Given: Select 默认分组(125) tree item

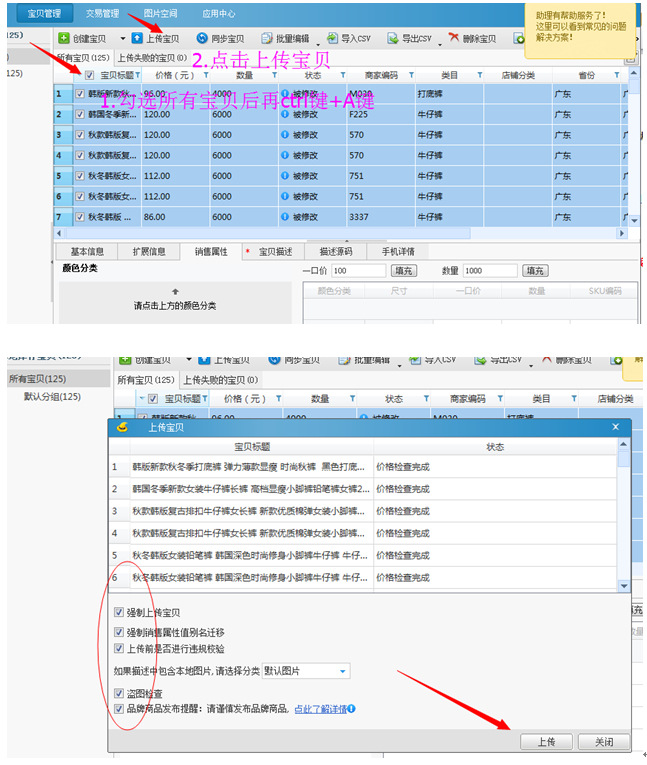Looking at the screenshot, I should pyautogui.click(x=52, y=397).
